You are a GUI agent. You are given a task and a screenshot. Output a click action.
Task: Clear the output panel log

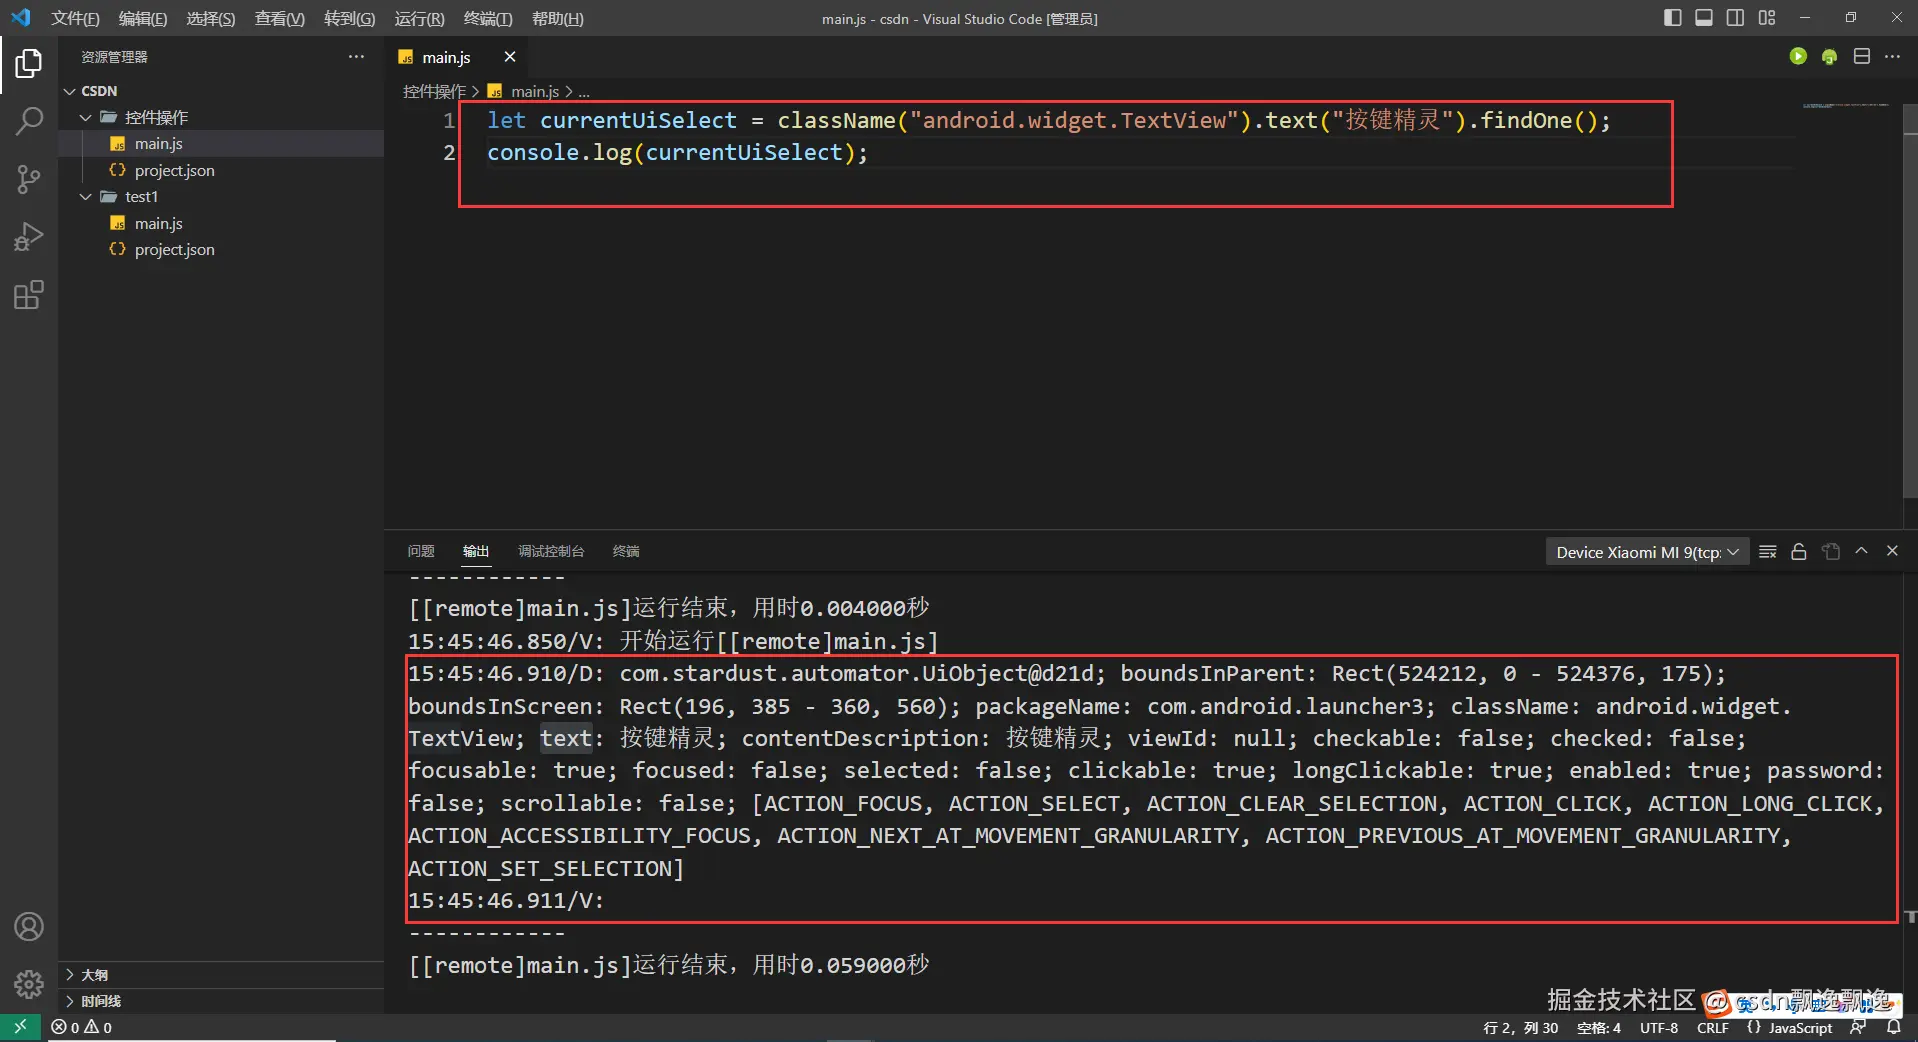pyautogui.click(x=1767, y=552)
